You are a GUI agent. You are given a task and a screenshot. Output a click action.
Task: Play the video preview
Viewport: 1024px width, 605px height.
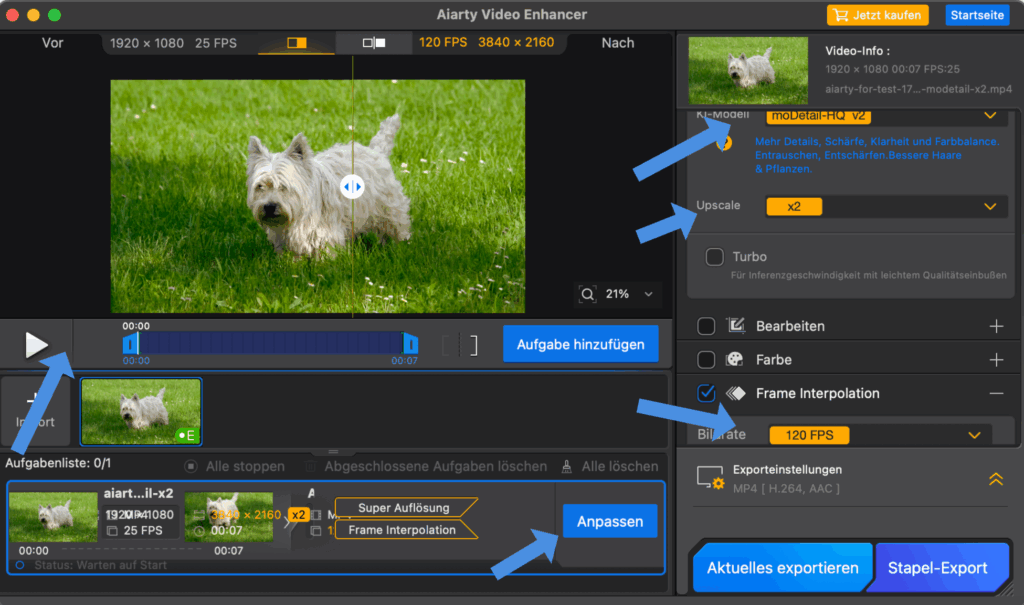click(x=36, y=345)
